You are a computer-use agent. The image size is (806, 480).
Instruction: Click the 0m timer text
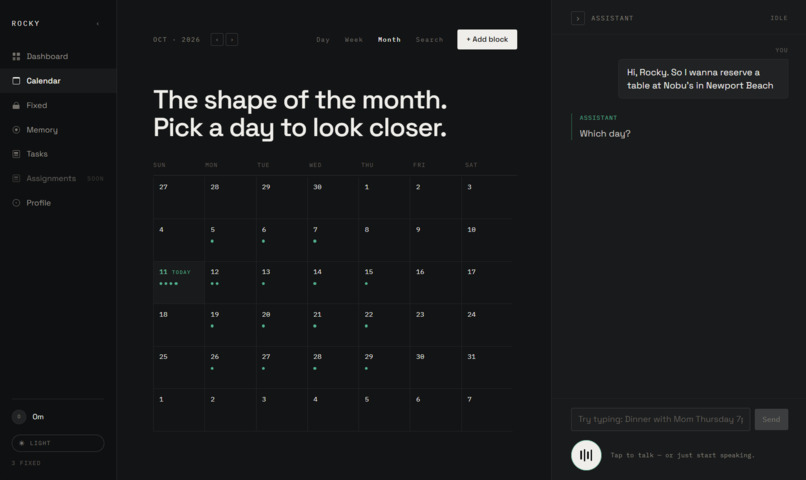(38, 417)
